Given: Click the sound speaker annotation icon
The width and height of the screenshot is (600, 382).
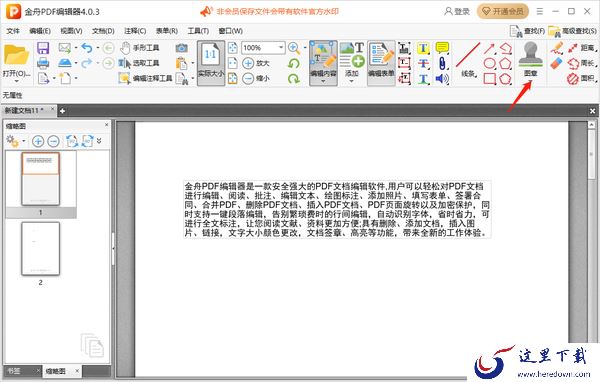Looking at the screenshot, I should click(442, 78).
